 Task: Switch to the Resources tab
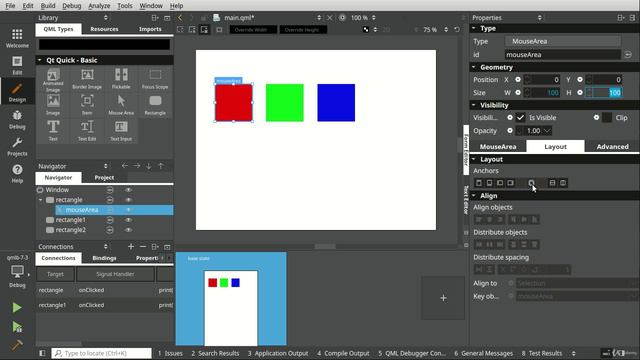click(104, 29)
